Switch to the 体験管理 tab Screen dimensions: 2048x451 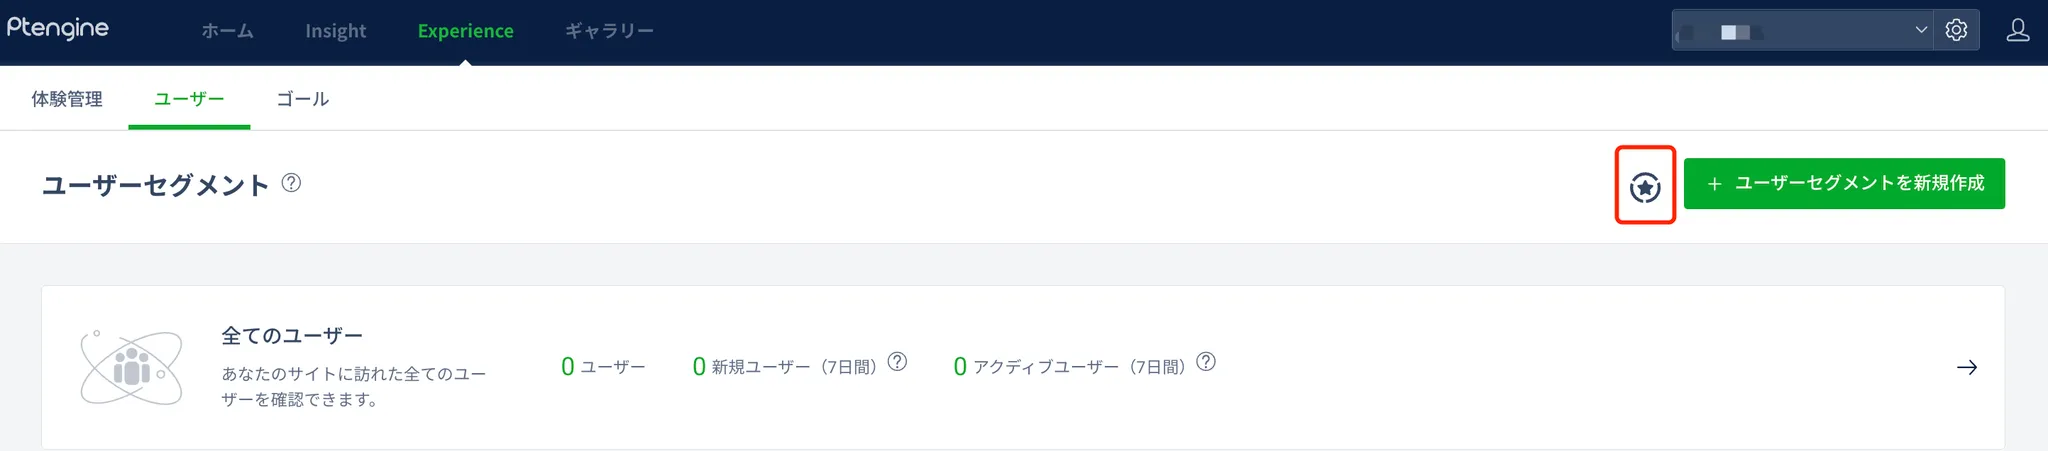pos(67,99)
